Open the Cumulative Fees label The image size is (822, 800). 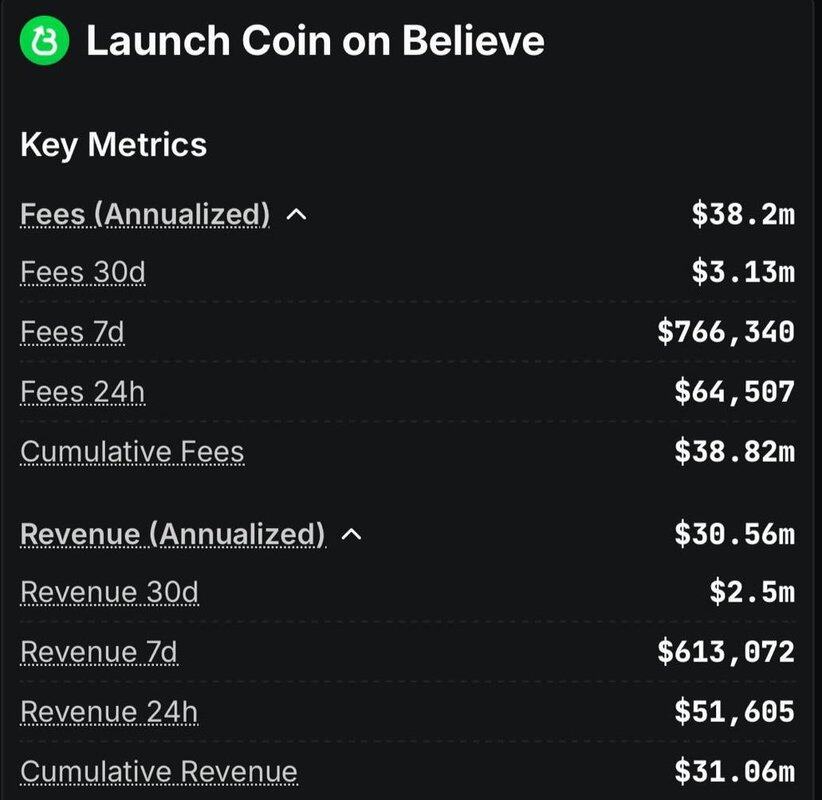(132, 451)
